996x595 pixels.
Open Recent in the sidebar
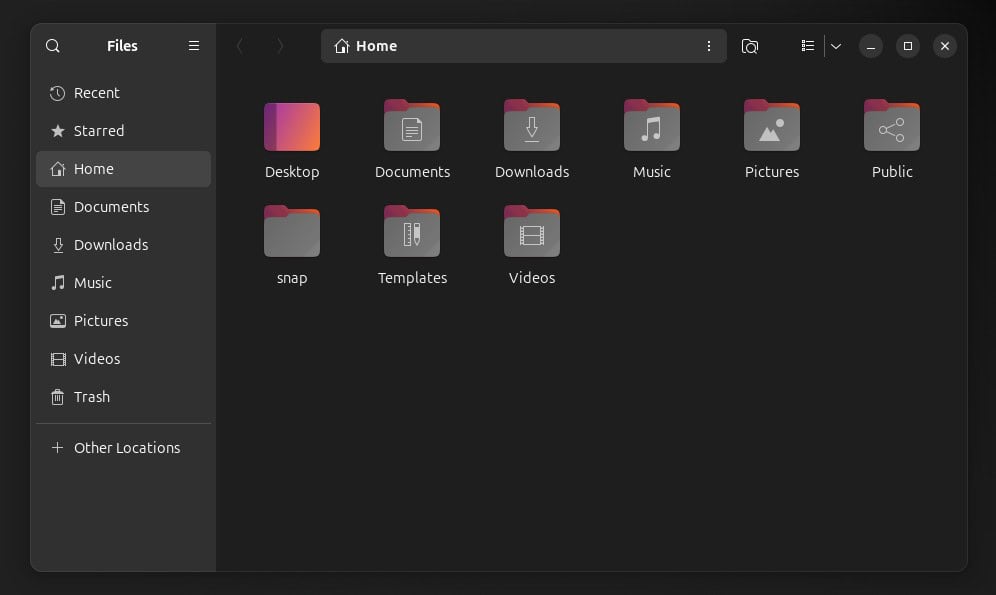click(123, 93)
